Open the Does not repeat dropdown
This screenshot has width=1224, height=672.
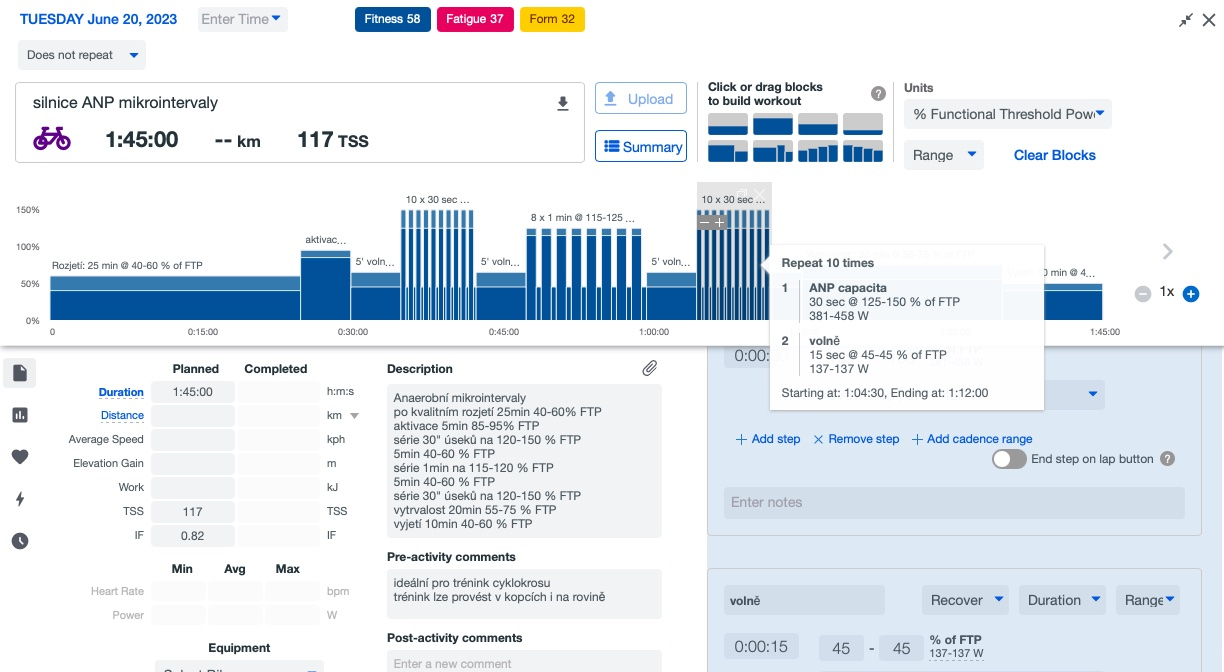click(x=82, y=55)
